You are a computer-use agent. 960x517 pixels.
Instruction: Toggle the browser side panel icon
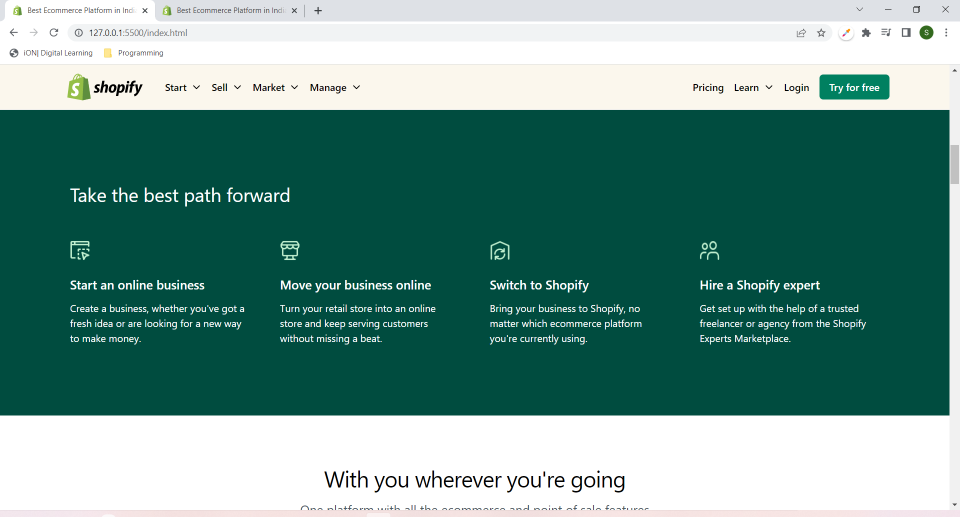click(x=906, y=33)
